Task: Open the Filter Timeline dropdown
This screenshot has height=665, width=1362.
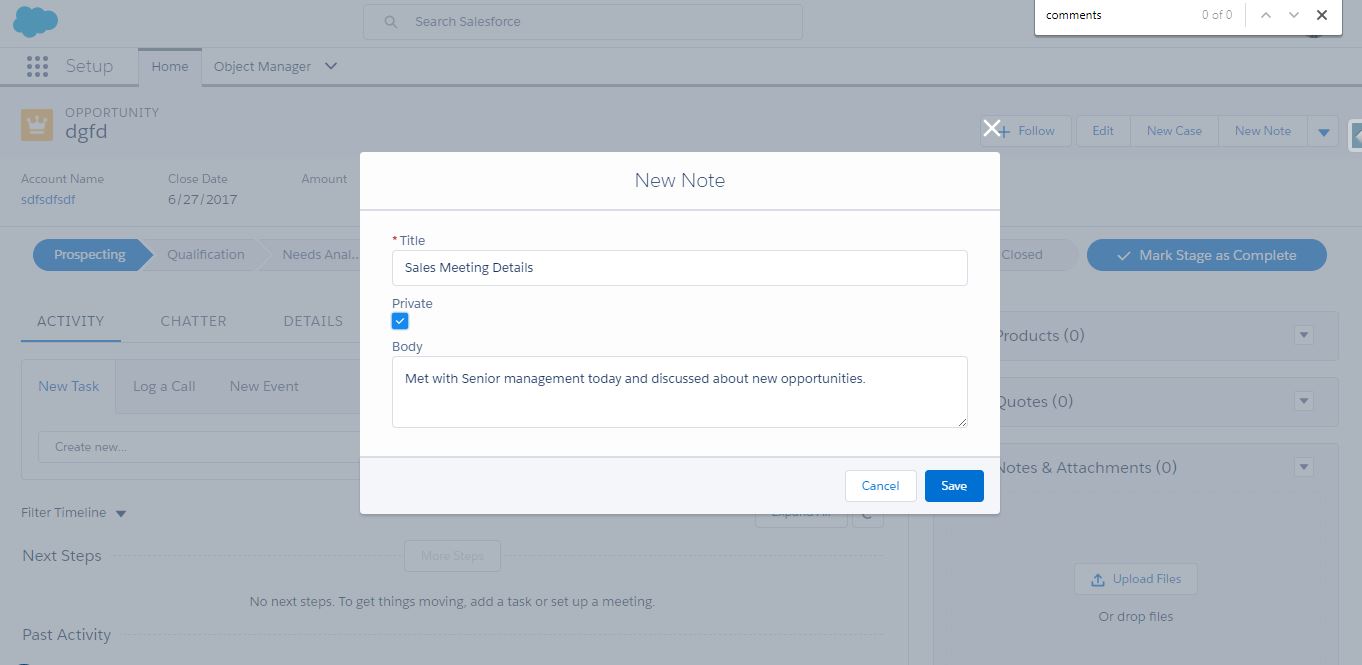Action: coord(120,513)
